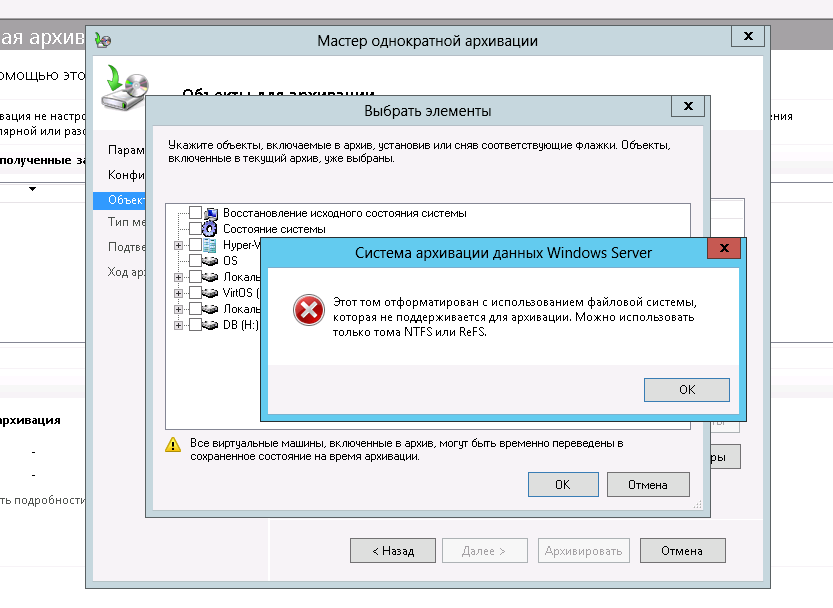Select the Hyper-V tree label
Screen dimensions: 833x608
pos(241,245)
